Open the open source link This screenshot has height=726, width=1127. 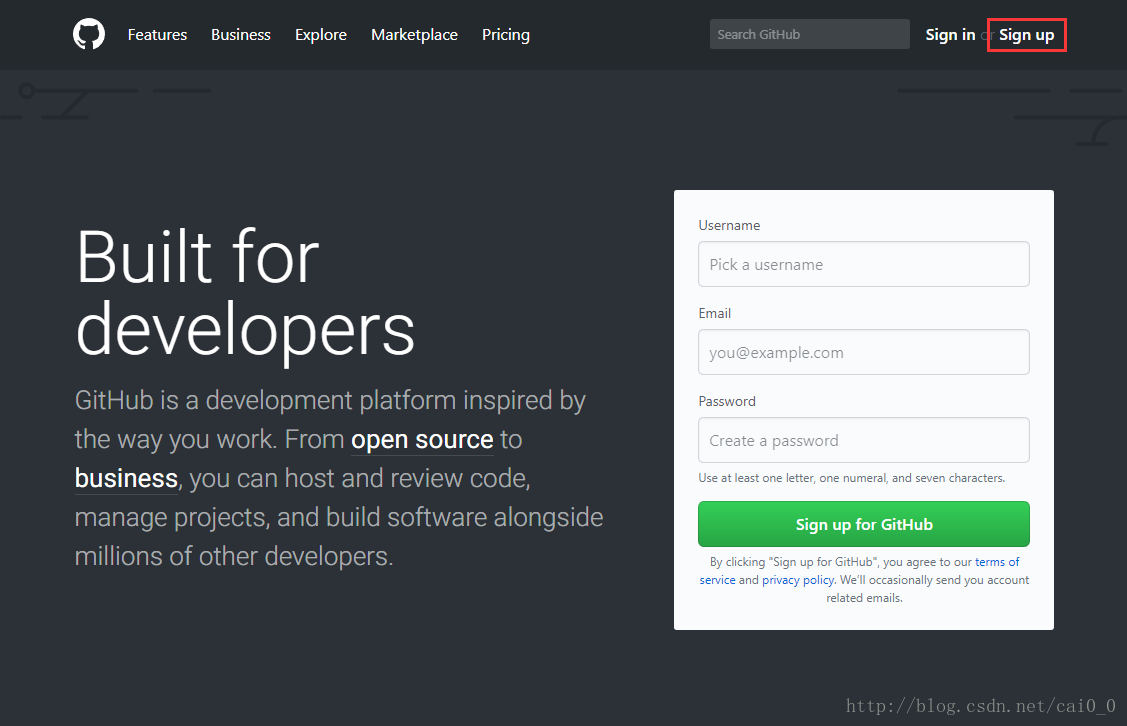pos(421,439)
